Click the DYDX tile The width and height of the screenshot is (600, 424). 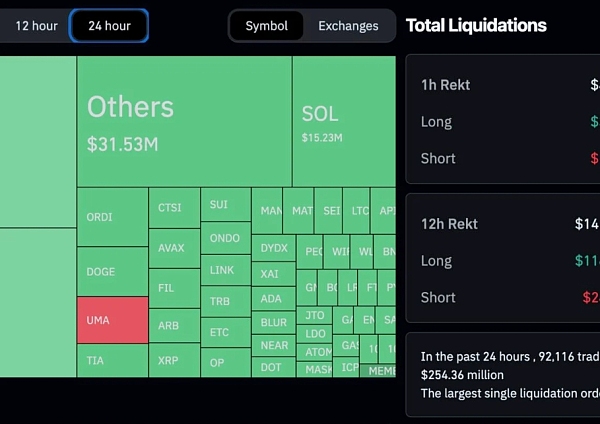[x=273, y=248]
